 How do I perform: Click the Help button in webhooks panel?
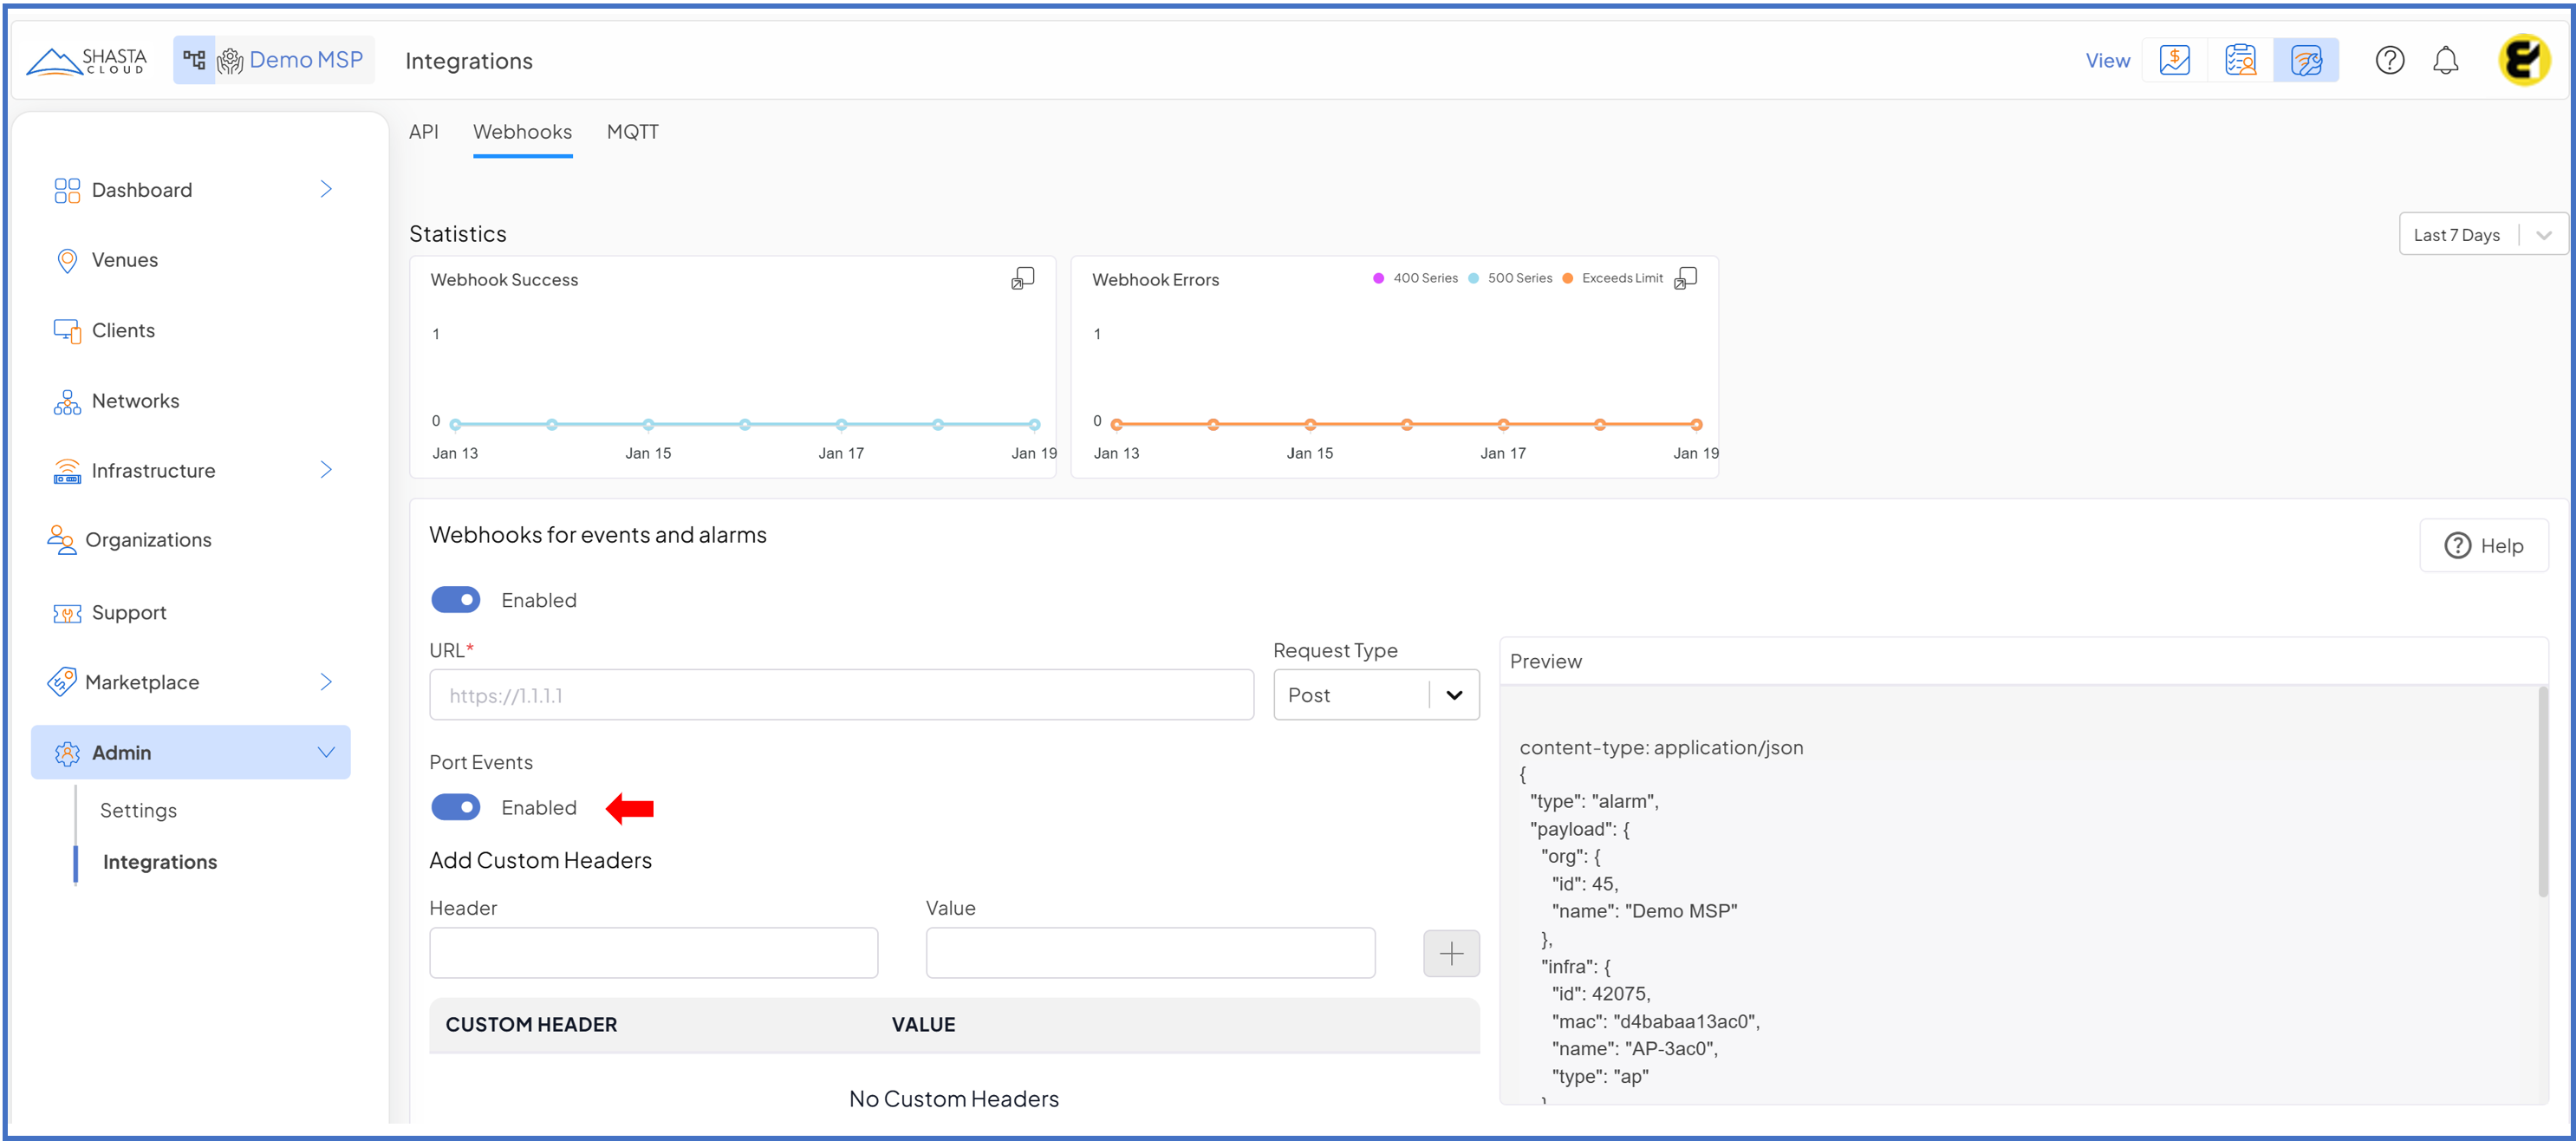pyautogui.click(x=2483, y=546)
